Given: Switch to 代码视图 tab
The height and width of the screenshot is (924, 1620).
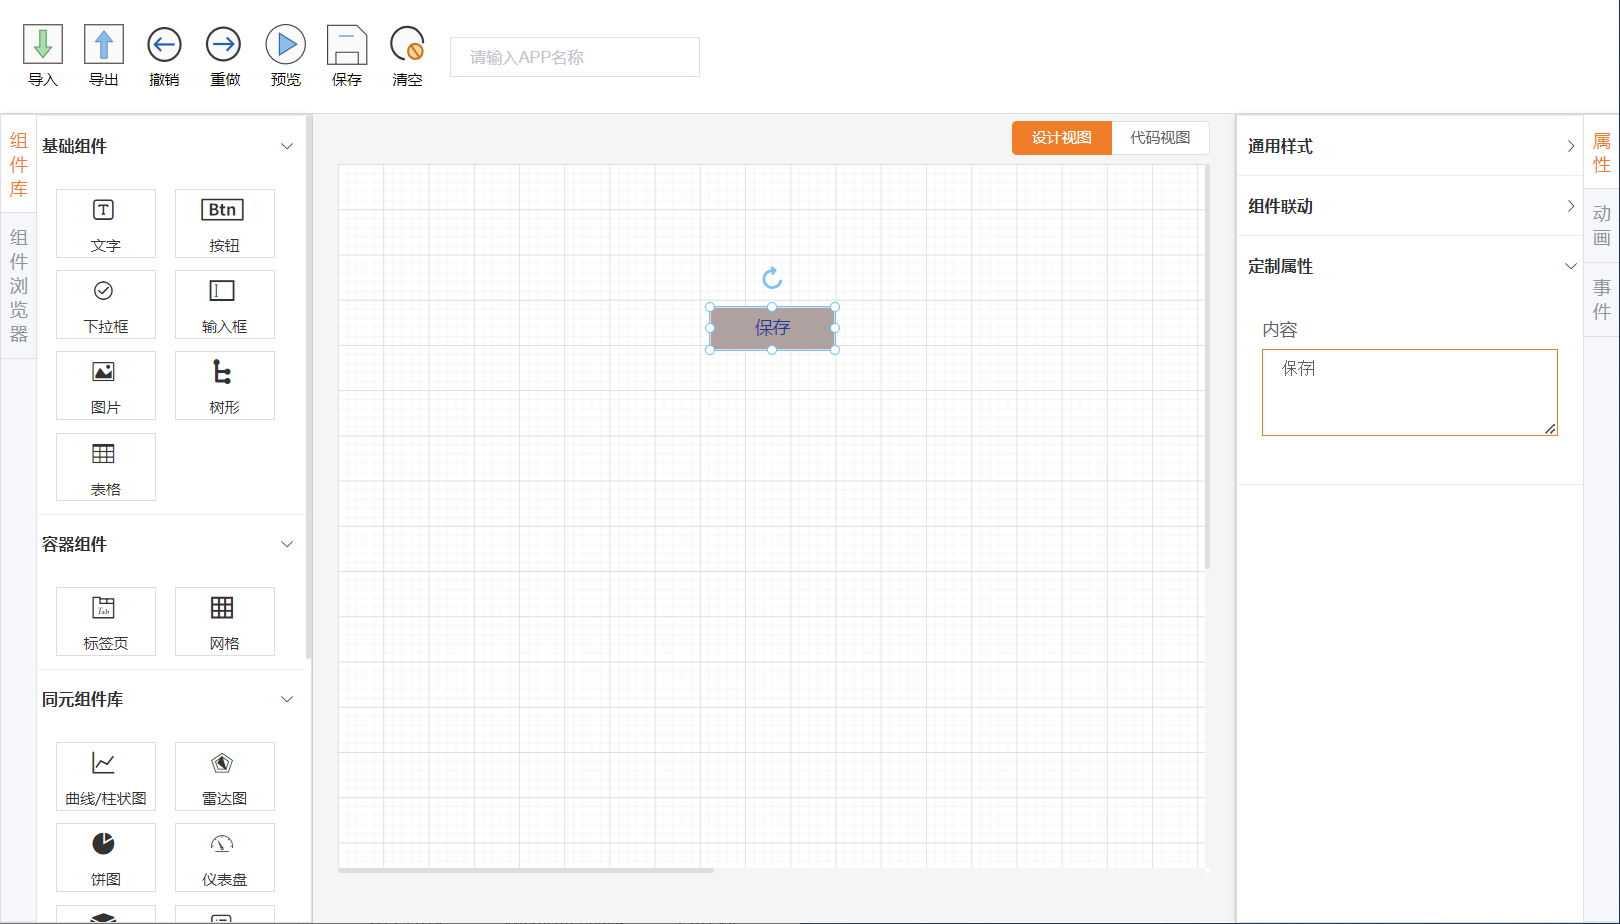Looking at the screenshot, I should pyautogui.click(x=1160, y=138).
